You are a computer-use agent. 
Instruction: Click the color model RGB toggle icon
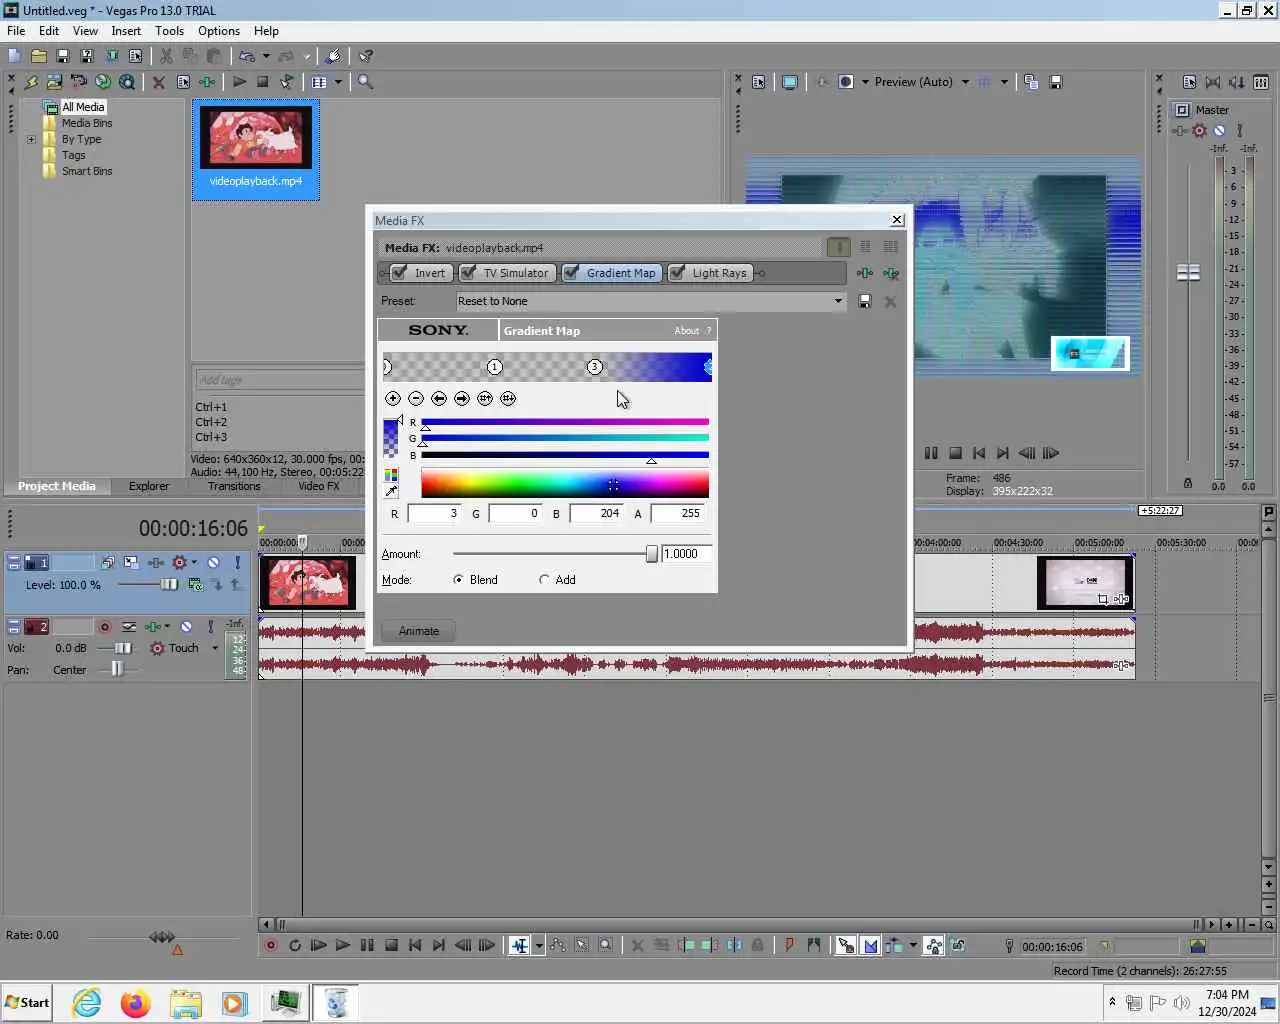[x=391, y=475]
